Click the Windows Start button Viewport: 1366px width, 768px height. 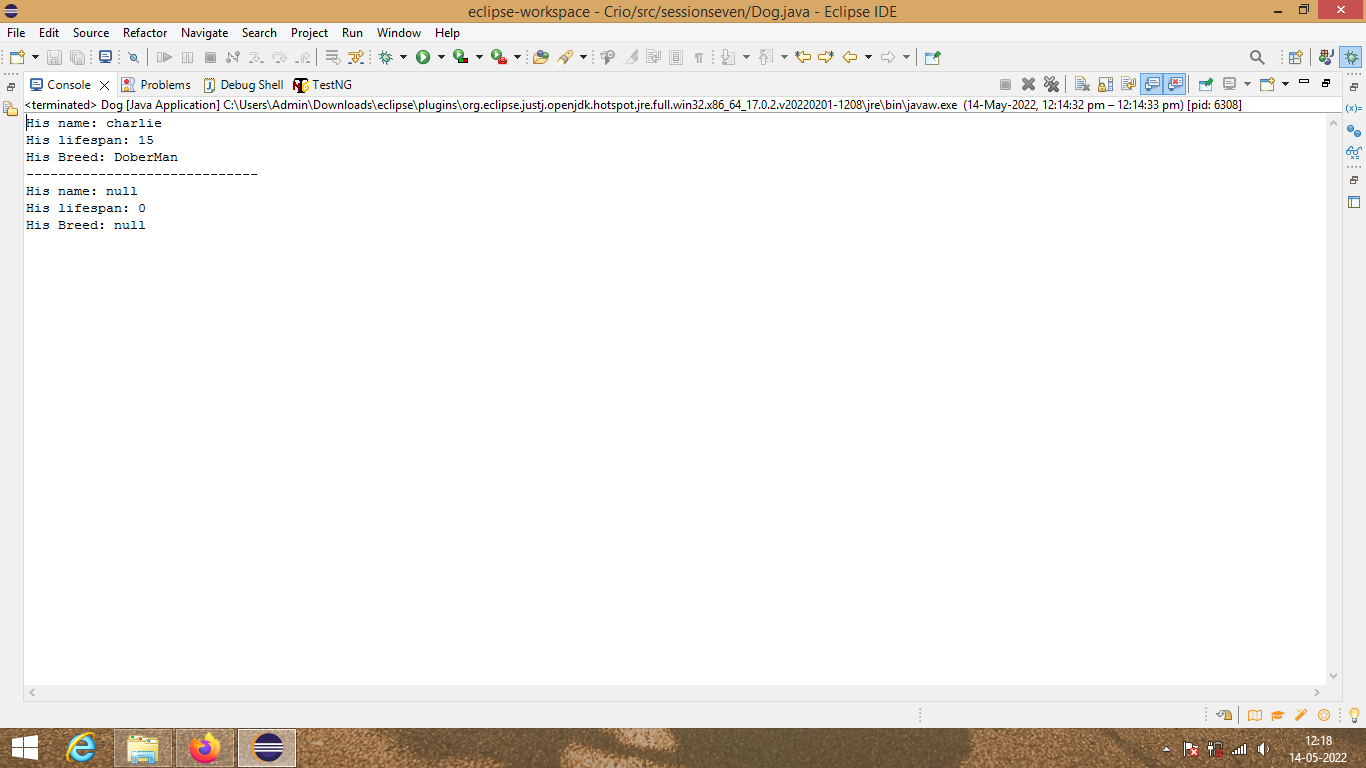tap(25, 747)
